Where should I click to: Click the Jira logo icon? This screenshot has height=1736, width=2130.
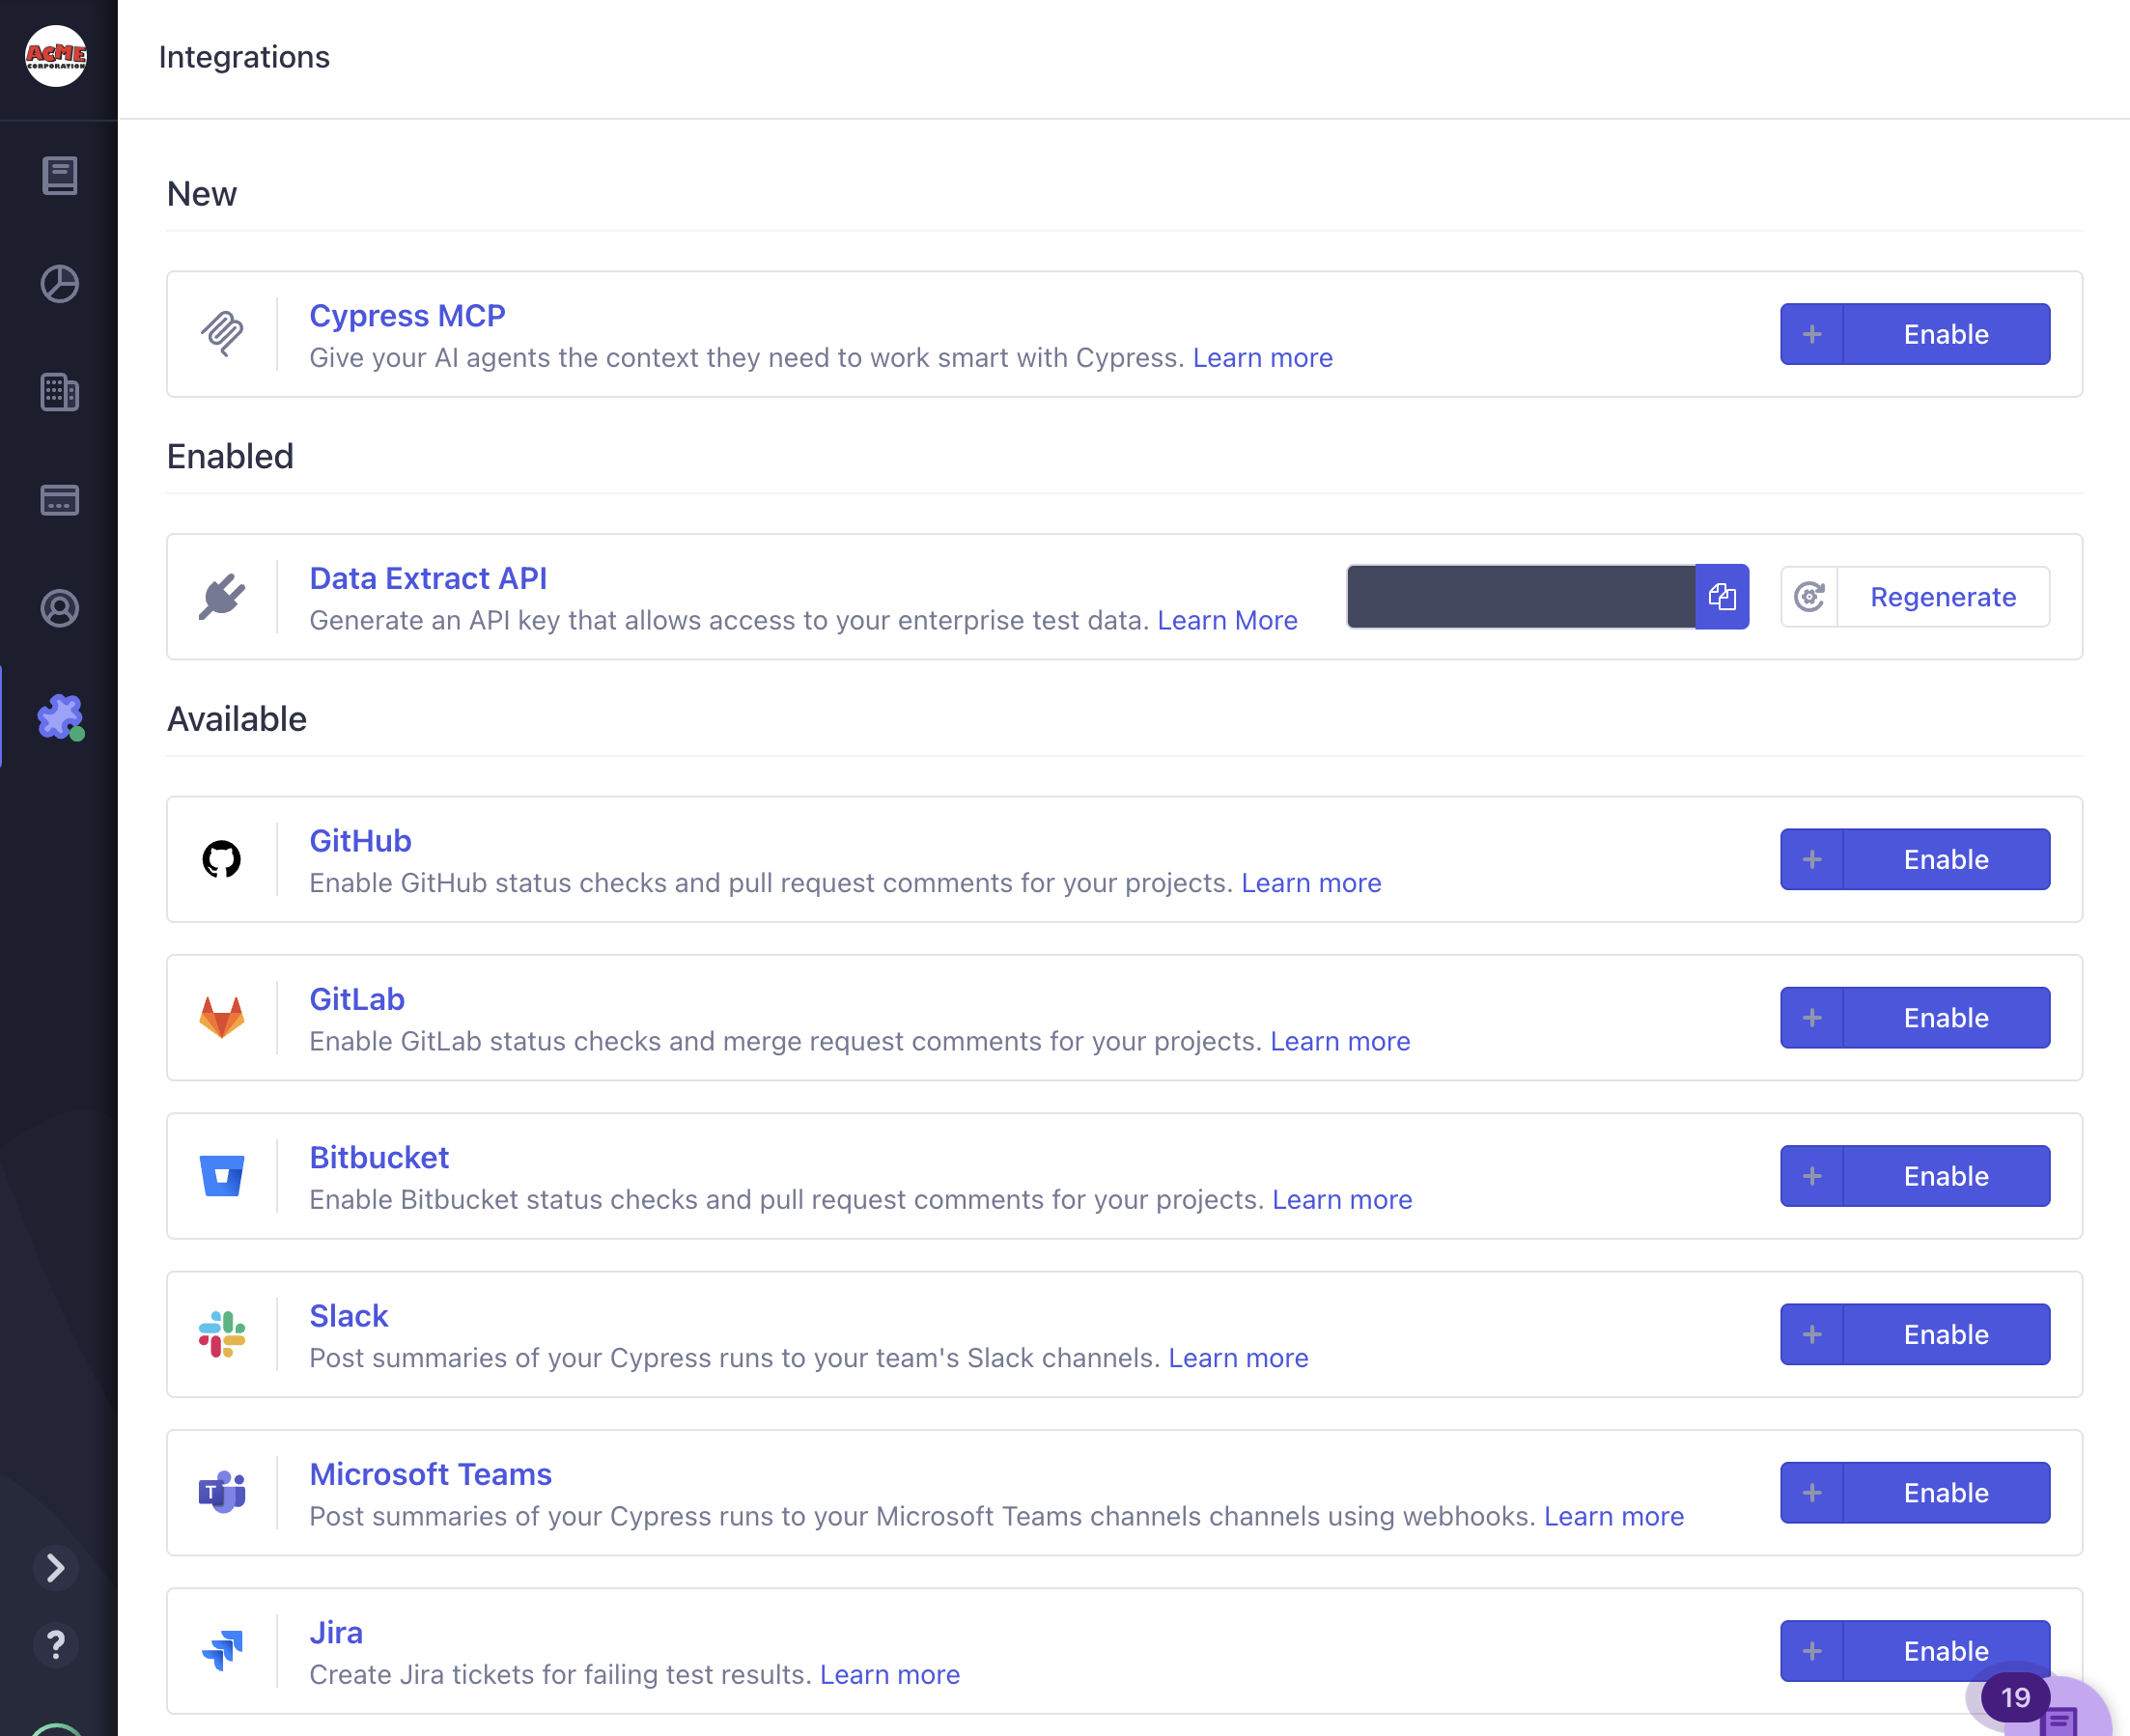pos(222,1651)
